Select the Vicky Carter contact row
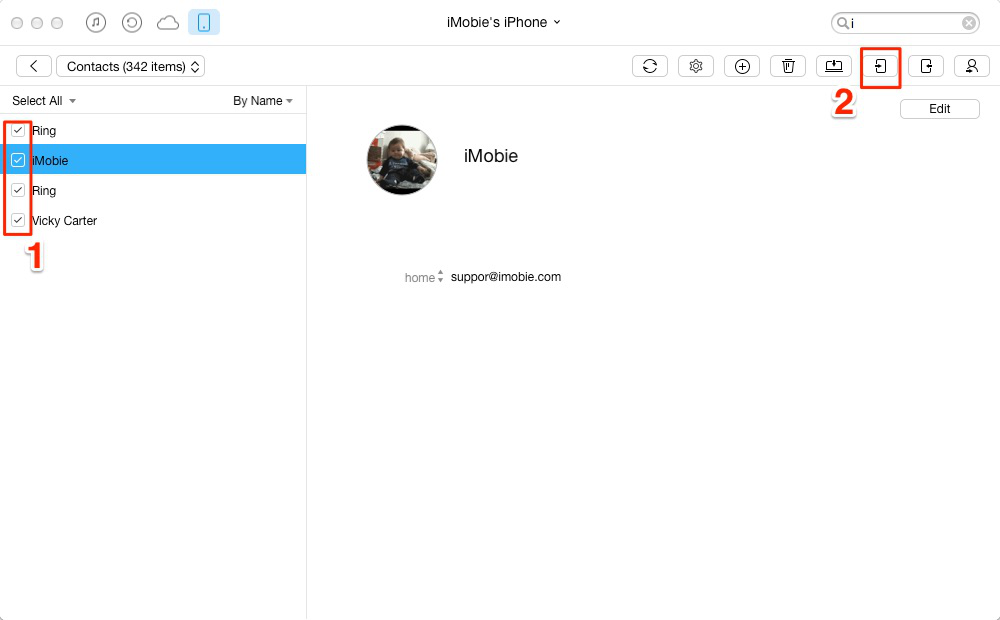This screenshot has height=620, width=1000. click(153, 221)
